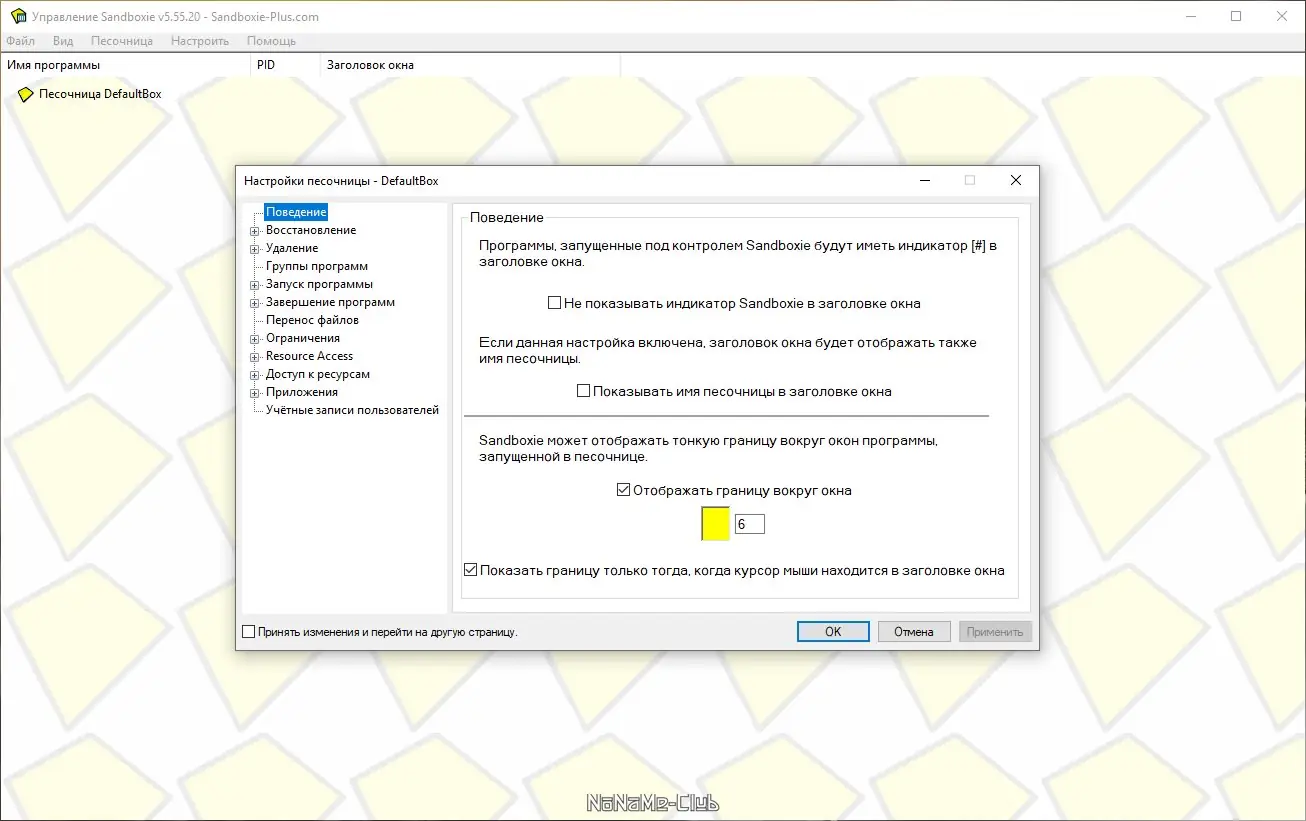Expand the Восстановление tree node
This screenshot has width=1306, height=821.
(256, 230)
